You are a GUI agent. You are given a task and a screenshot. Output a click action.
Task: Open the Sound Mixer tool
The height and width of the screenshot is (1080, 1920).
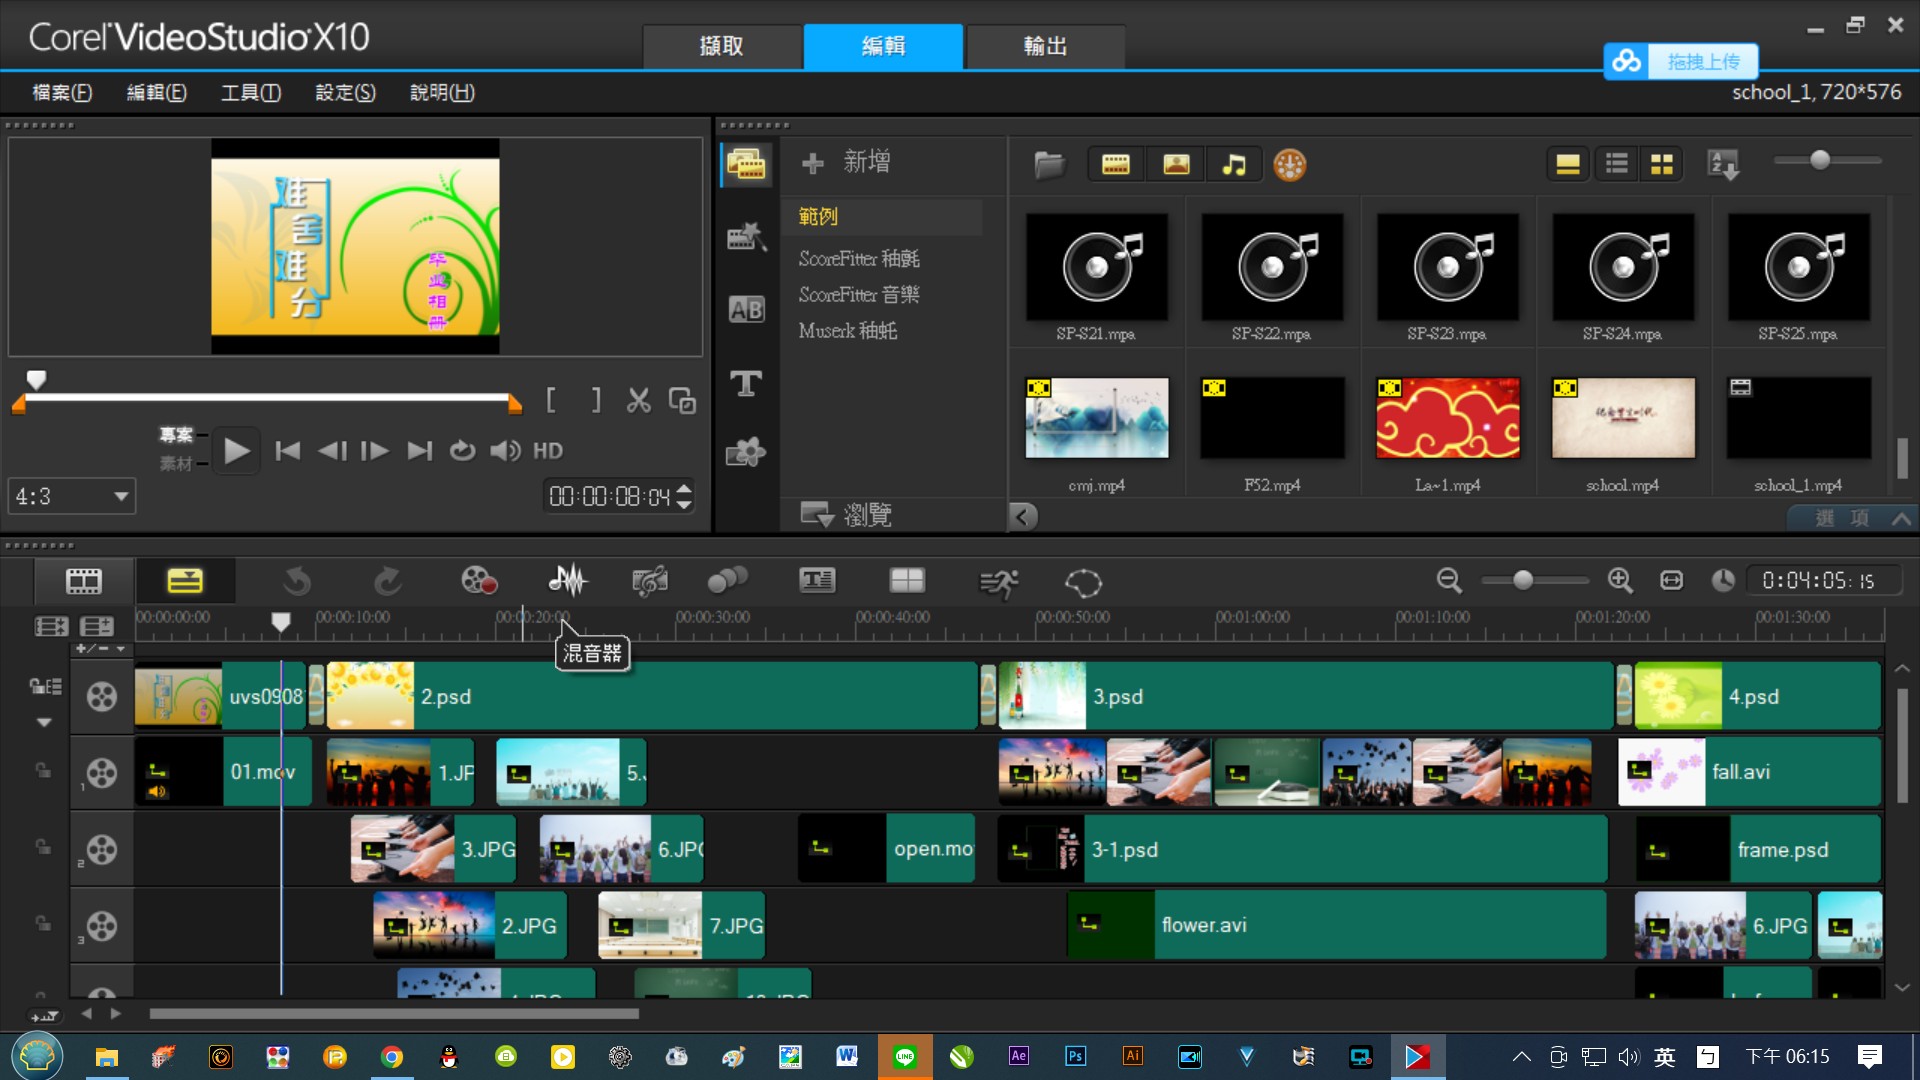pos(568,580)
